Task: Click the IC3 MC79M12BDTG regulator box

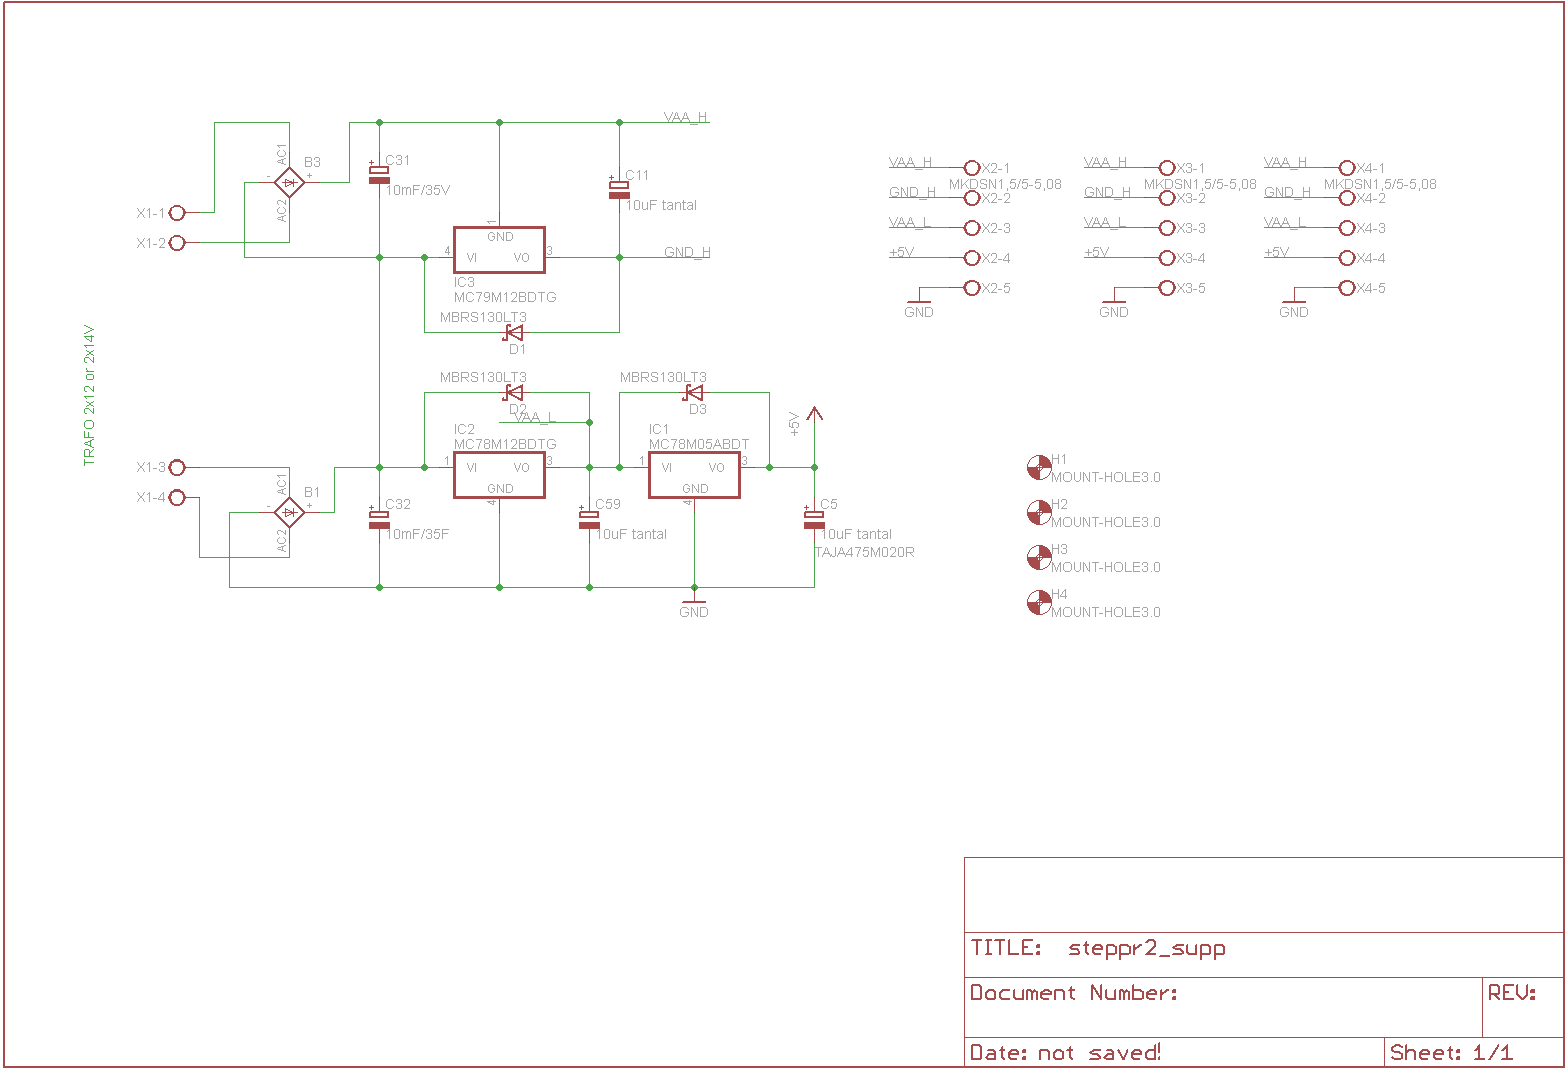Action: [x=499, y=250]
